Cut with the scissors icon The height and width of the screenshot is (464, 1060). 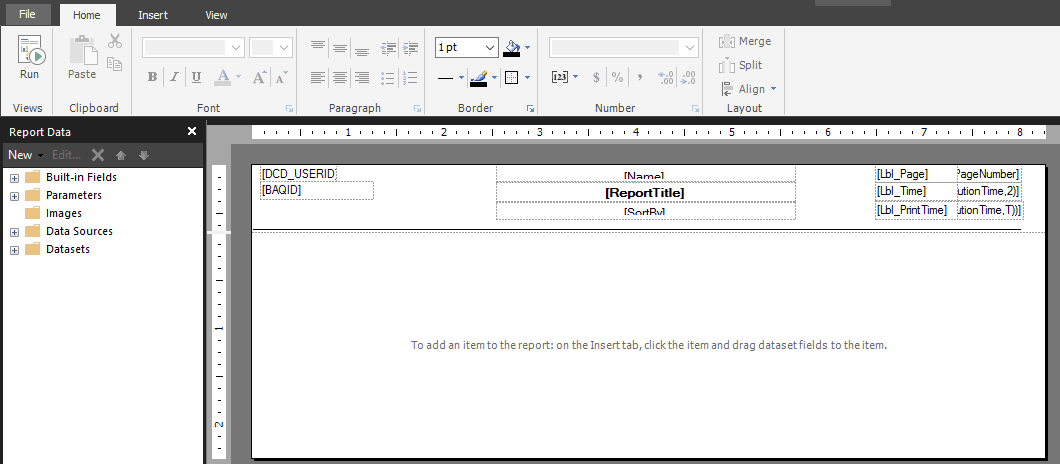[x=115, y=41]
